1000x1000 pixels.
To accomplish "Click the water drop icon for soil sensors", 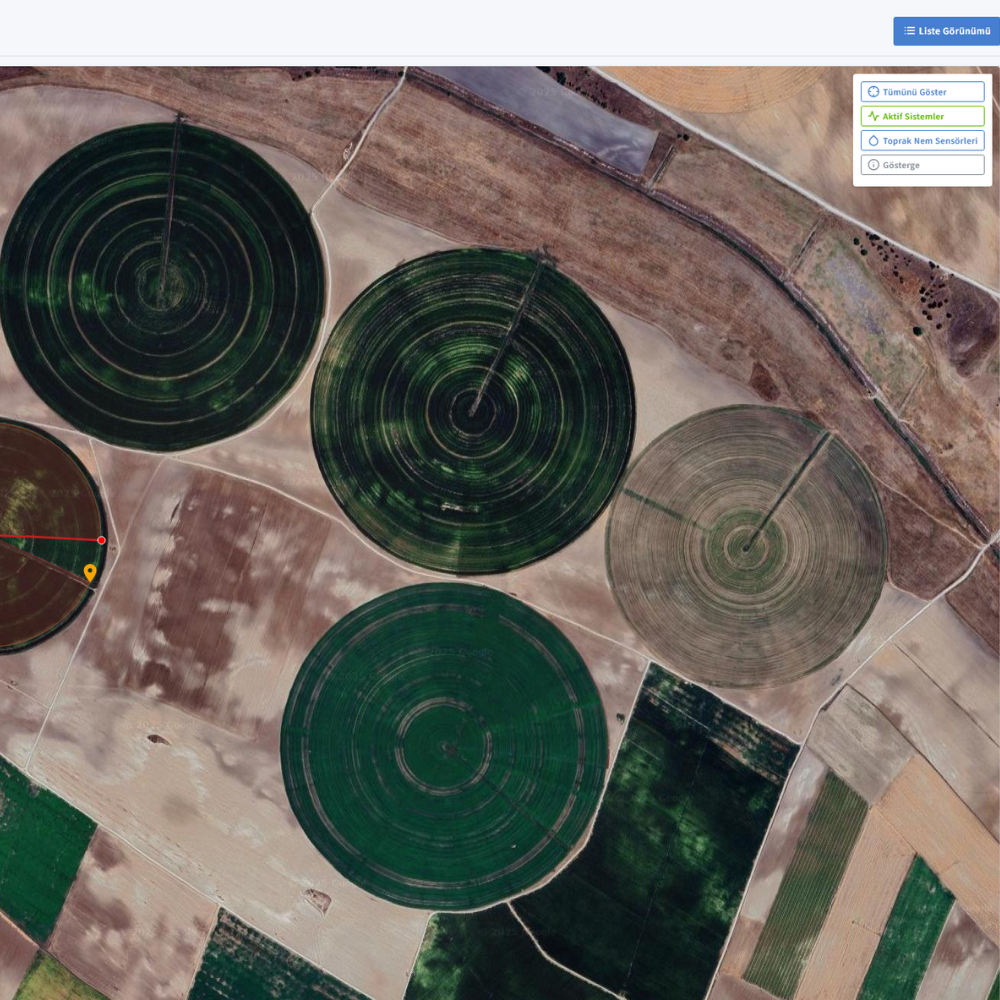I will 873,141.
